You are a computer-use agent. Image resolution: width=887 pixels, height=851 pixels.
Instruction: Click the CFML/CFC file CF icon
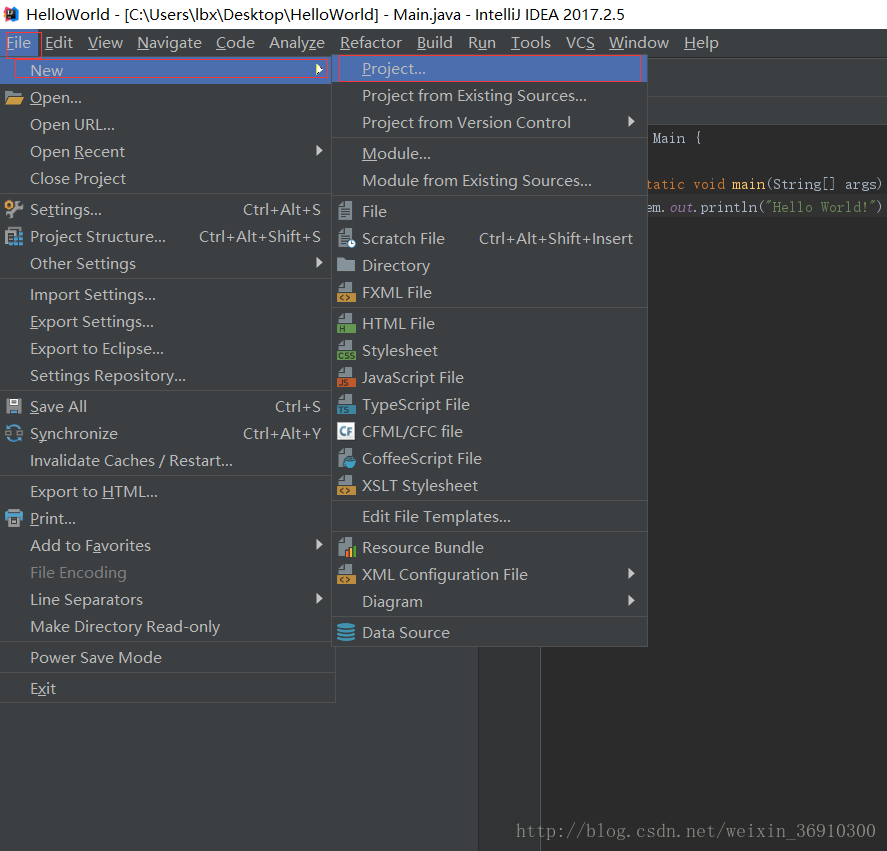[x=346, y=431]
